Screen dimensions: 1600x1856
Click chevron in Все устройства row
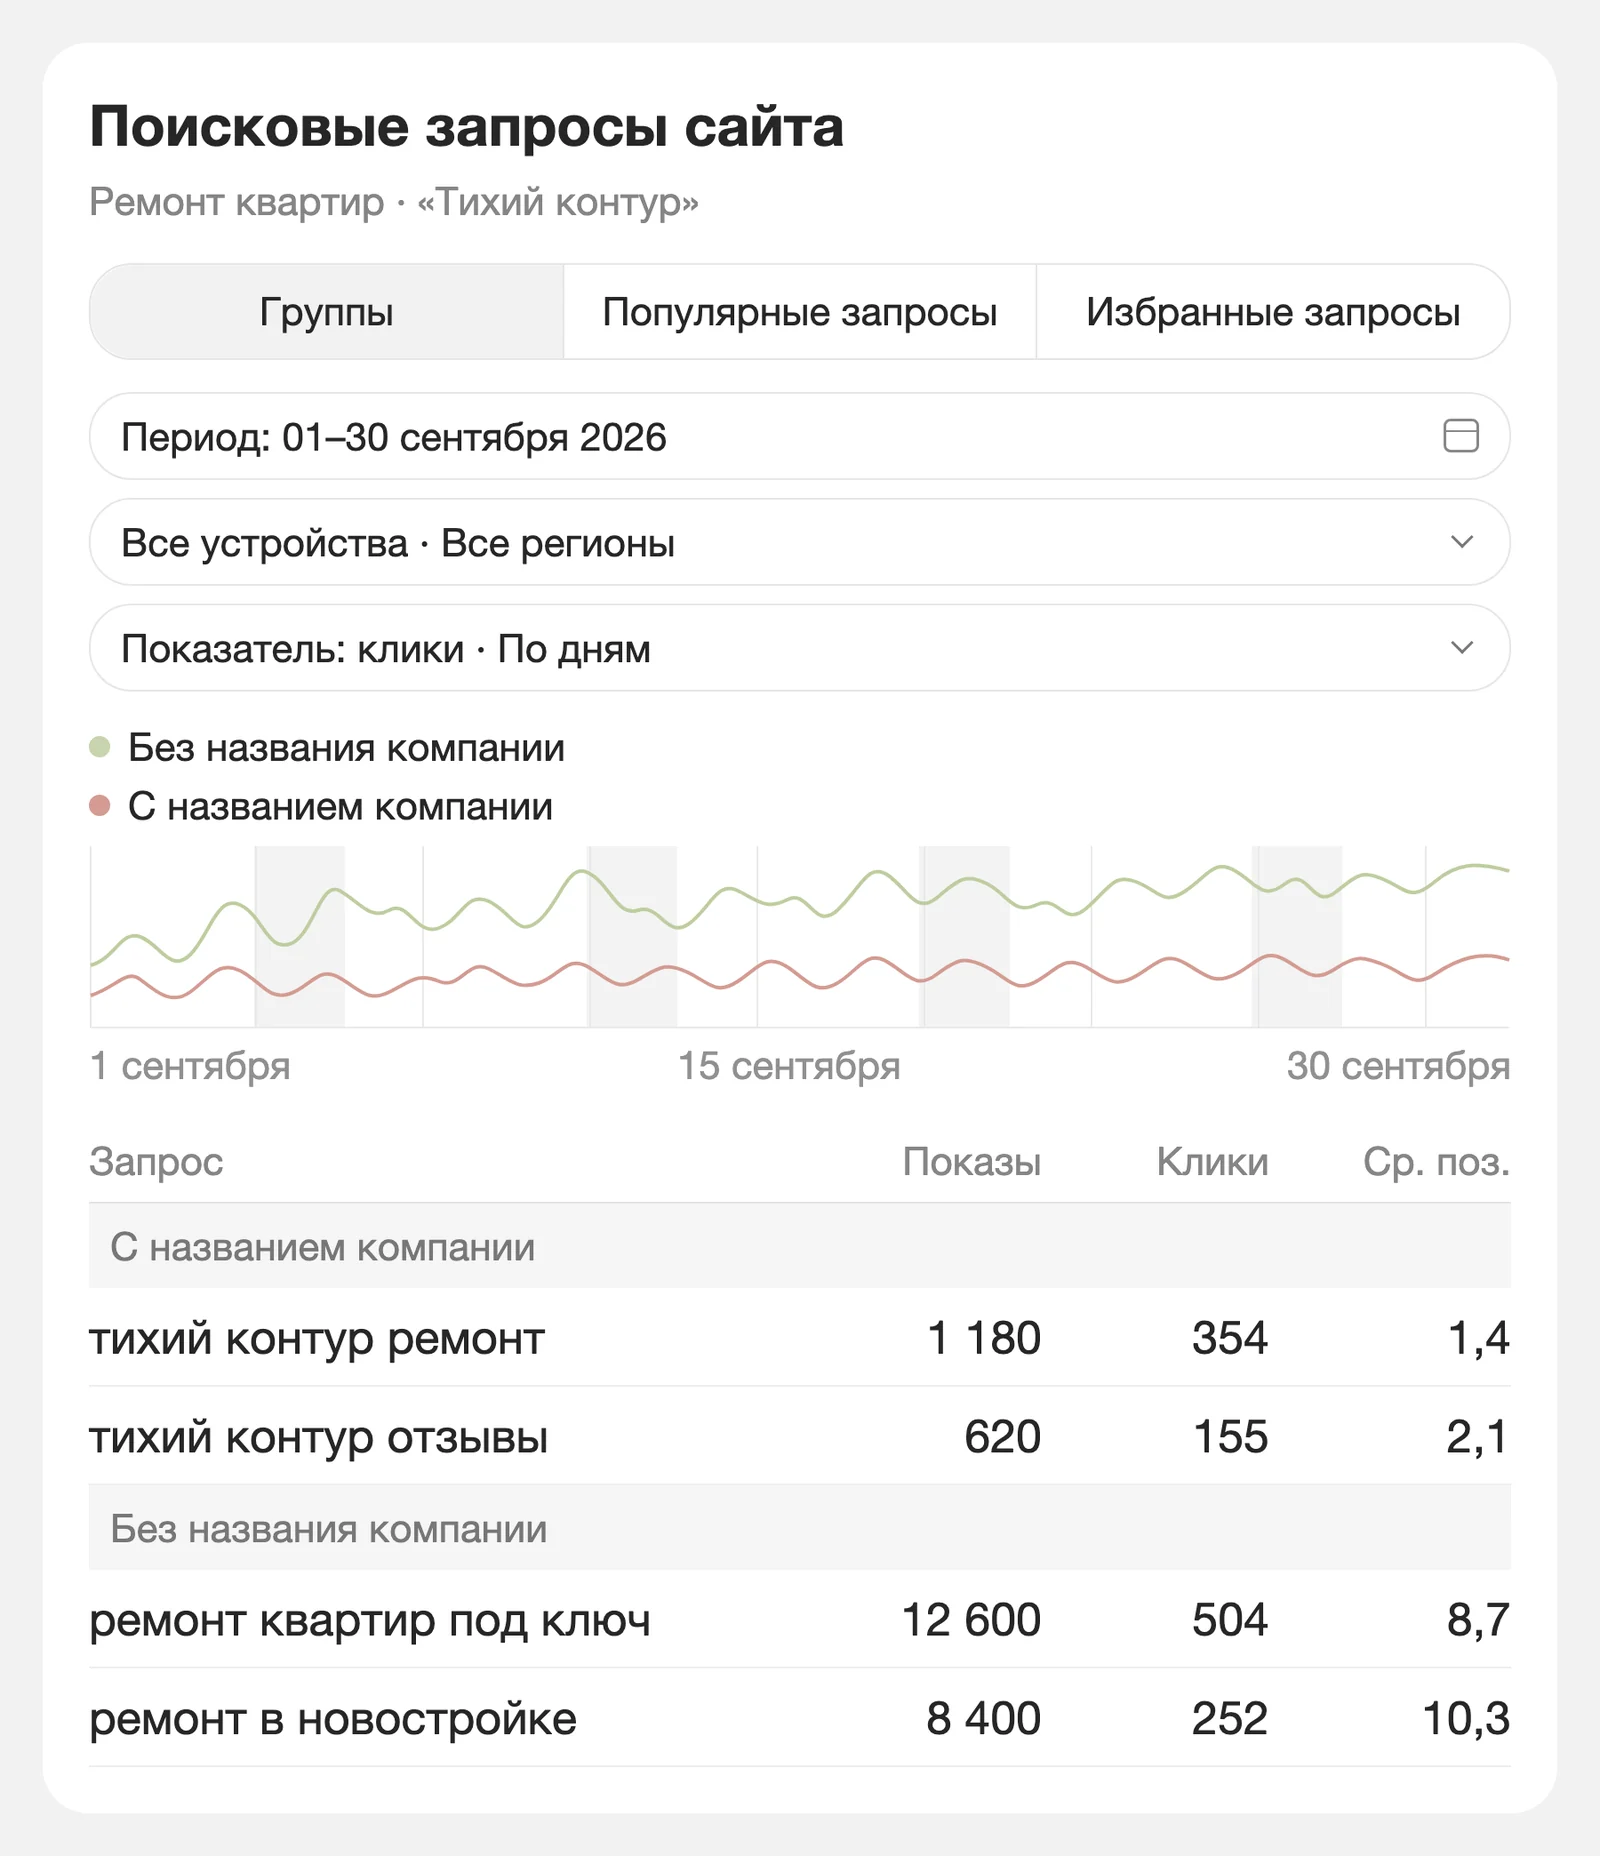1462,542
